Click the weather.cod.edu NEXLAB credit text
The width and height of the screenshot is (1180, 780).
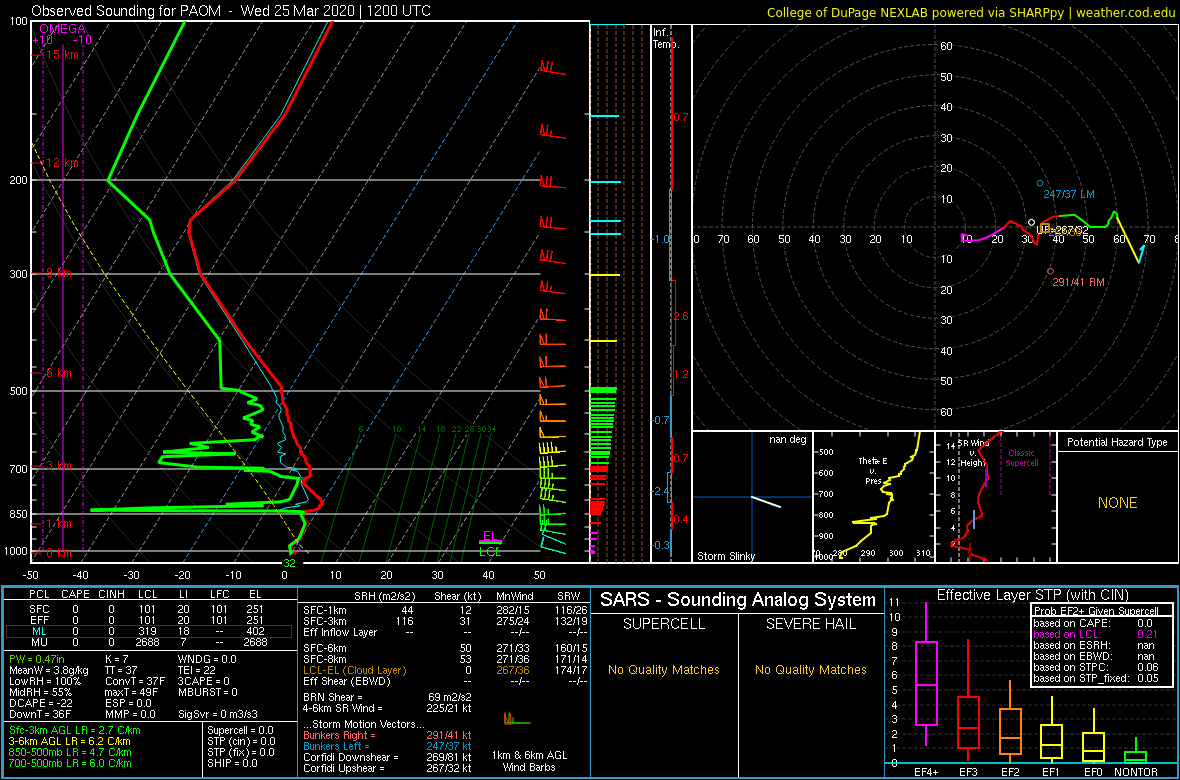[972, 12]
